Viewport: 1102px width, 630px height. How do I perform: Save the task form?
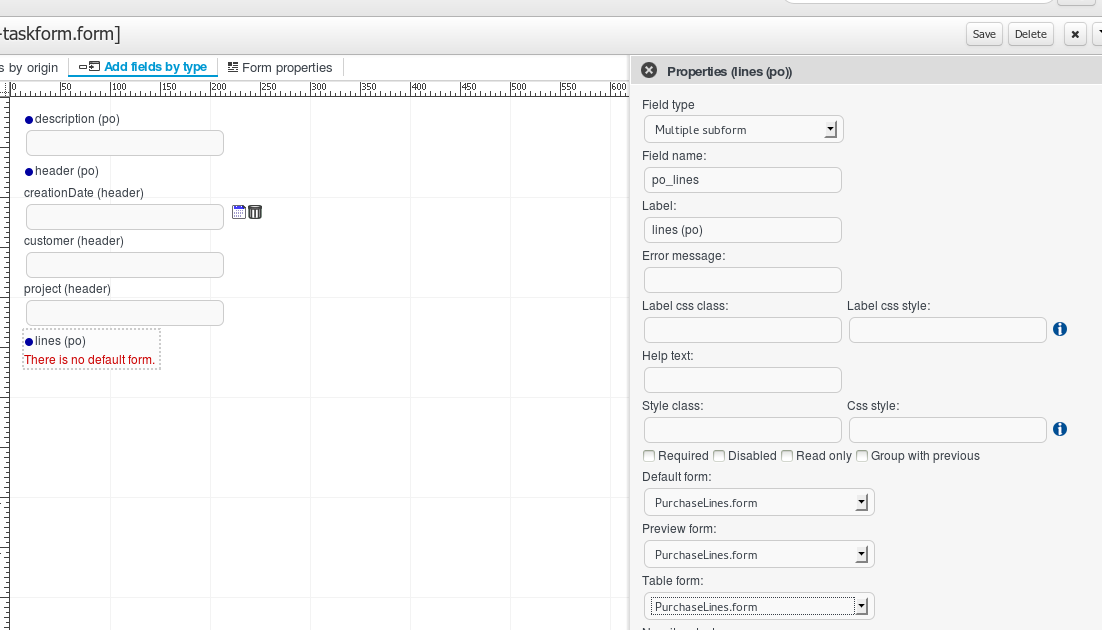click(983, 33)
